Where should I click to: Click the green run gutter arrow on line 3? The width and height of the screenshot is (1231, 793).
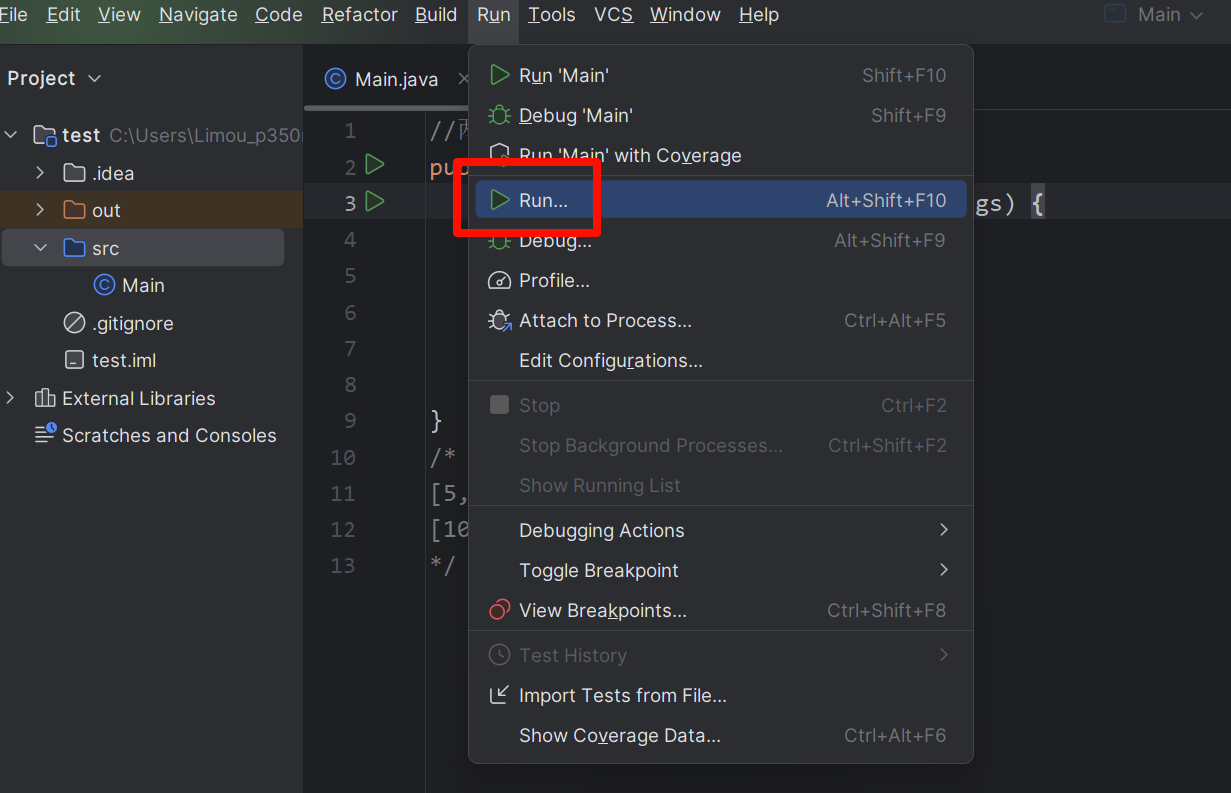(375, 202)
